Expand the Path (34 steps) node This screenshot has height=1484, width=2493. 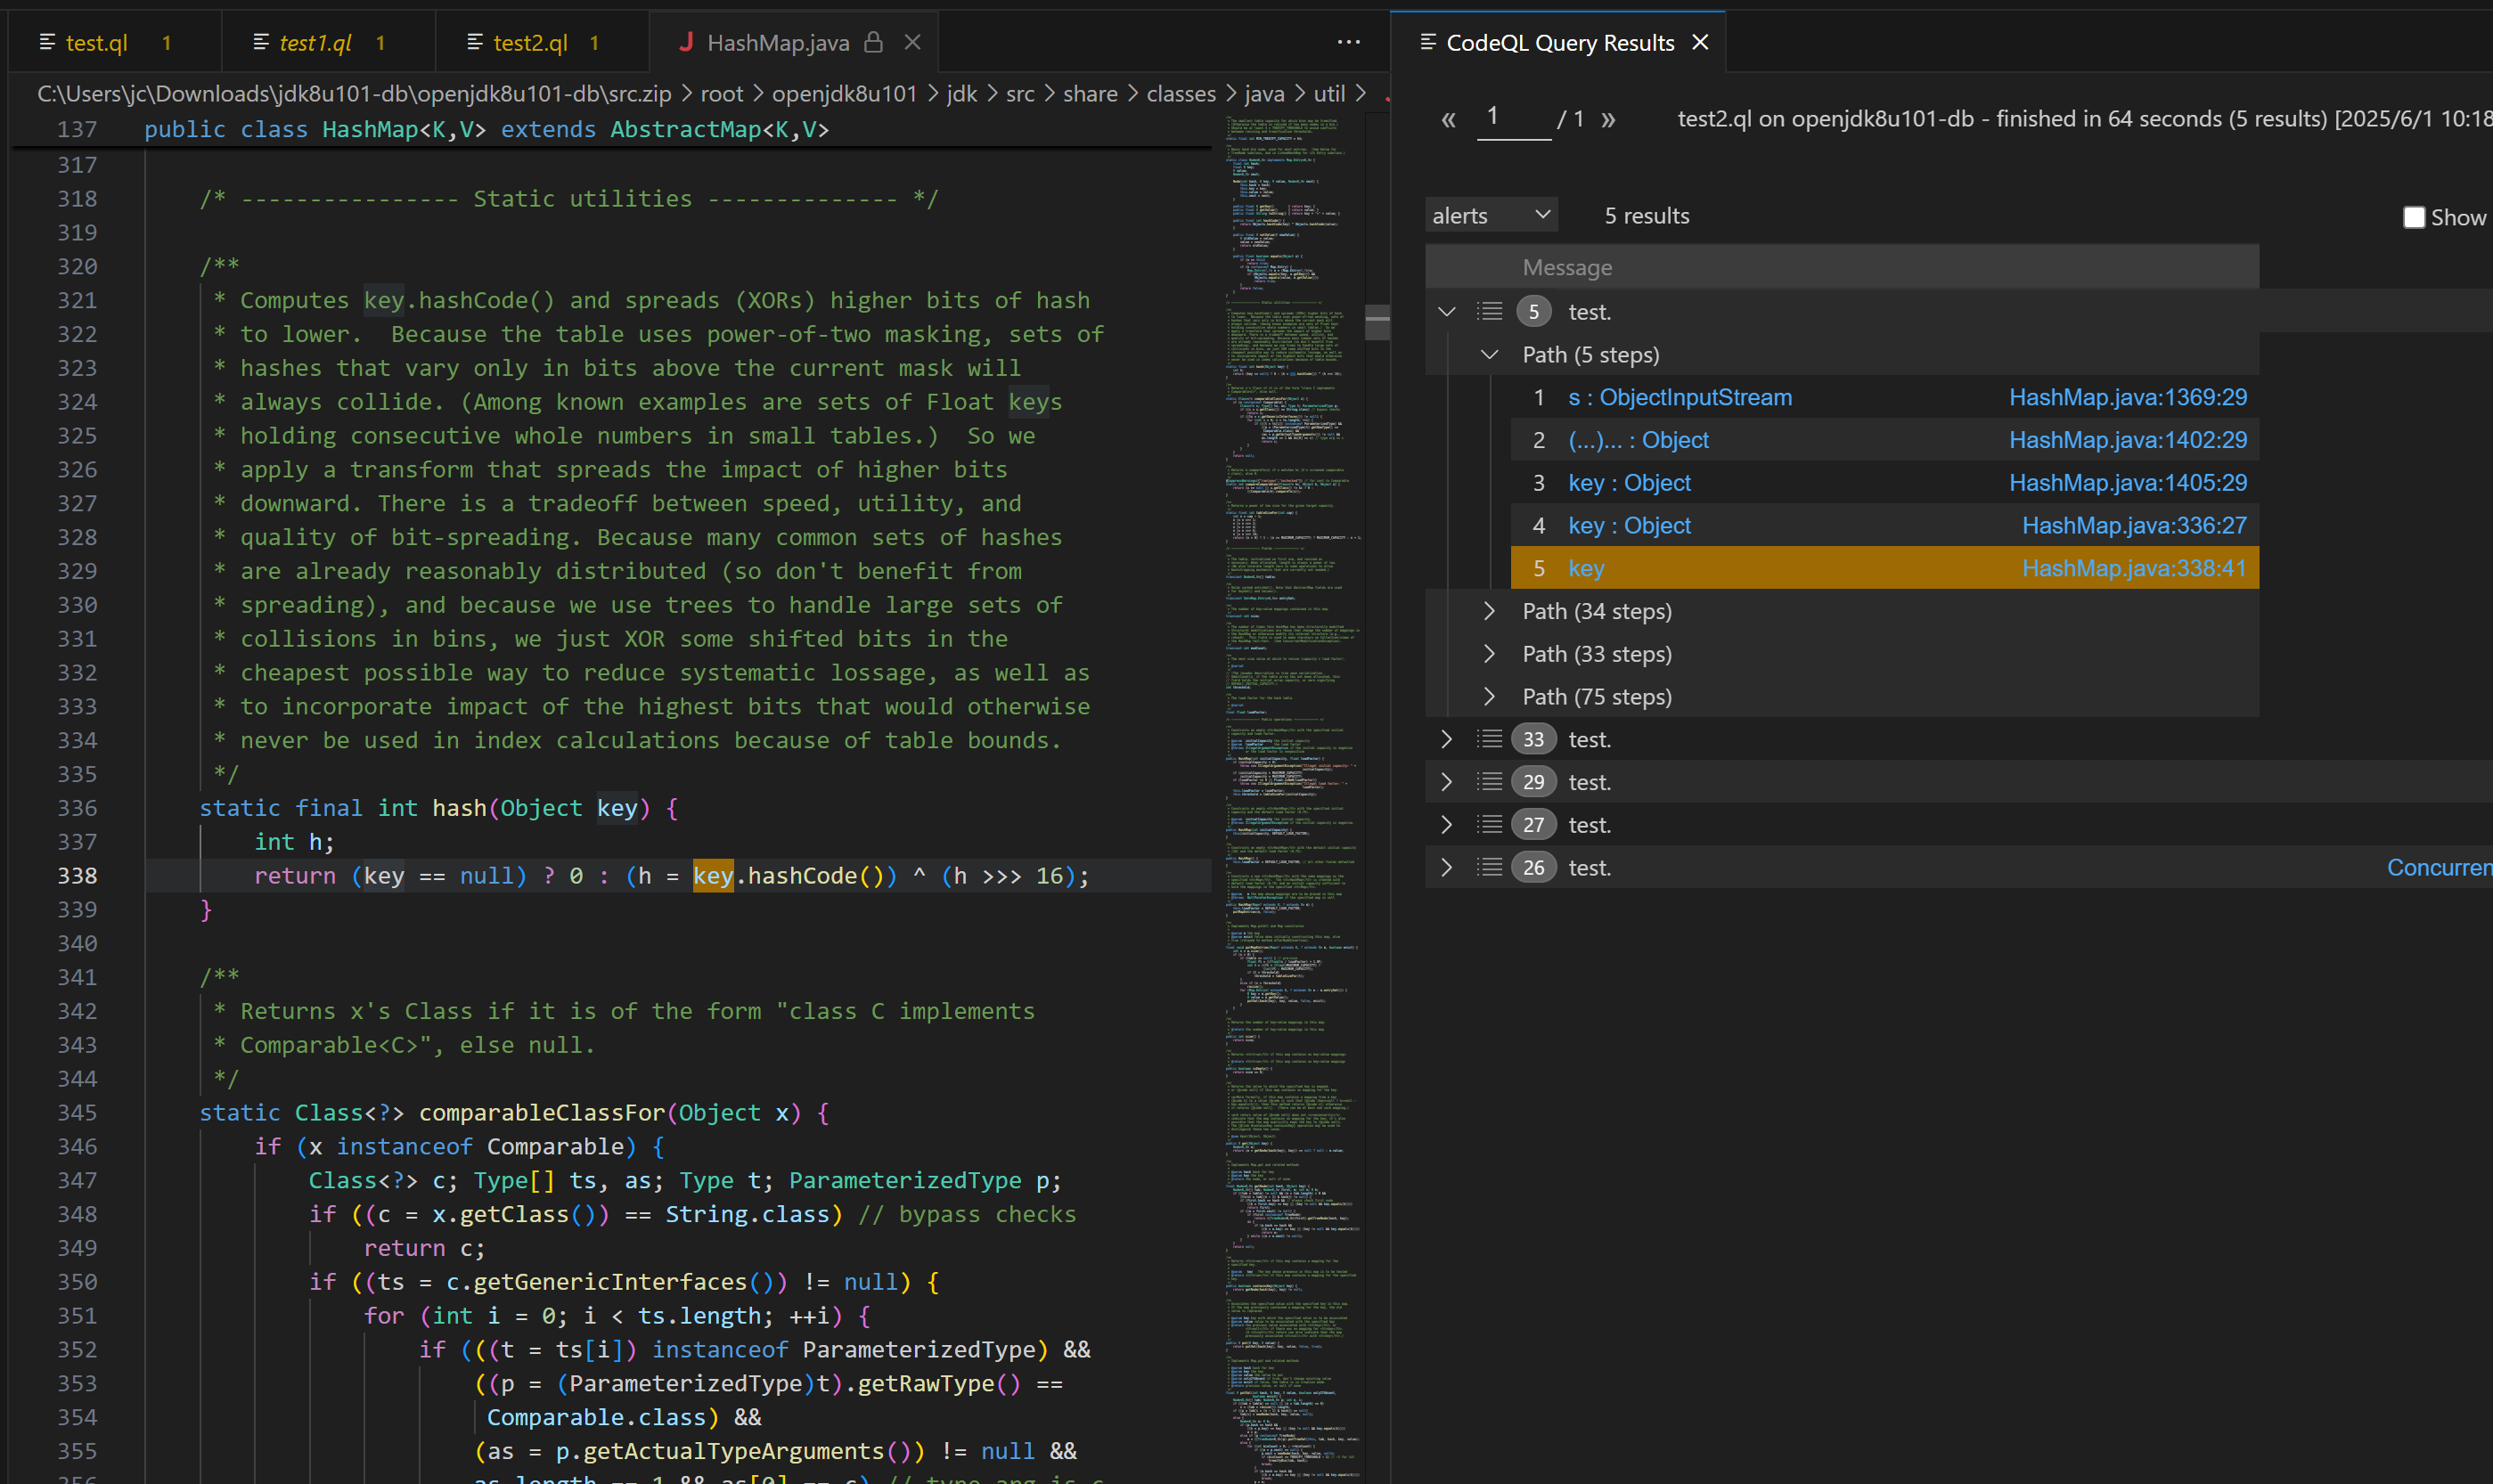pos(1489,610)
